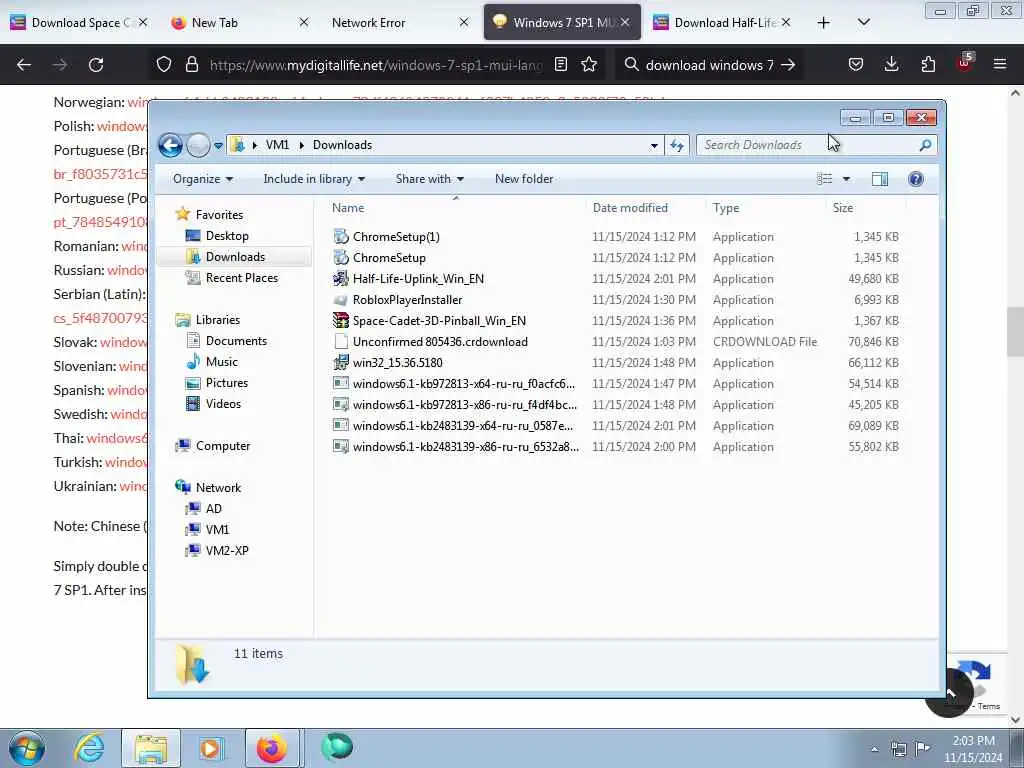This screenshot has height=768, width=1024.
Task: Open Documents library in navigation pane
Action: [236, 341]
